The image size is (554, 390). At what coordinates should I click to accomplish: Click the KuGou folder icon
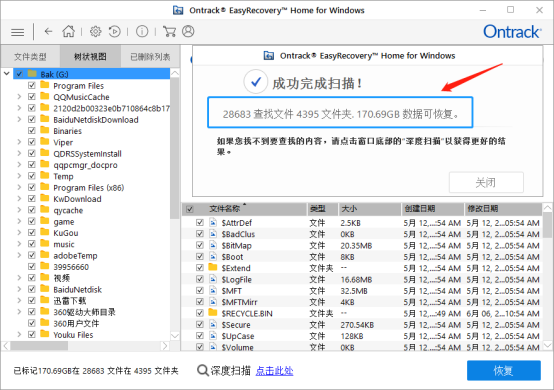click(45, 232)
